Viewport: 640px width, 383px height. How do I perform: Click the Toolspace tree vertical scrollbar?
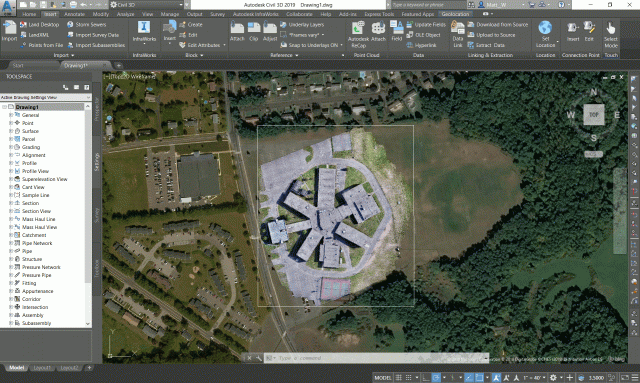click(x=88, y=214)
